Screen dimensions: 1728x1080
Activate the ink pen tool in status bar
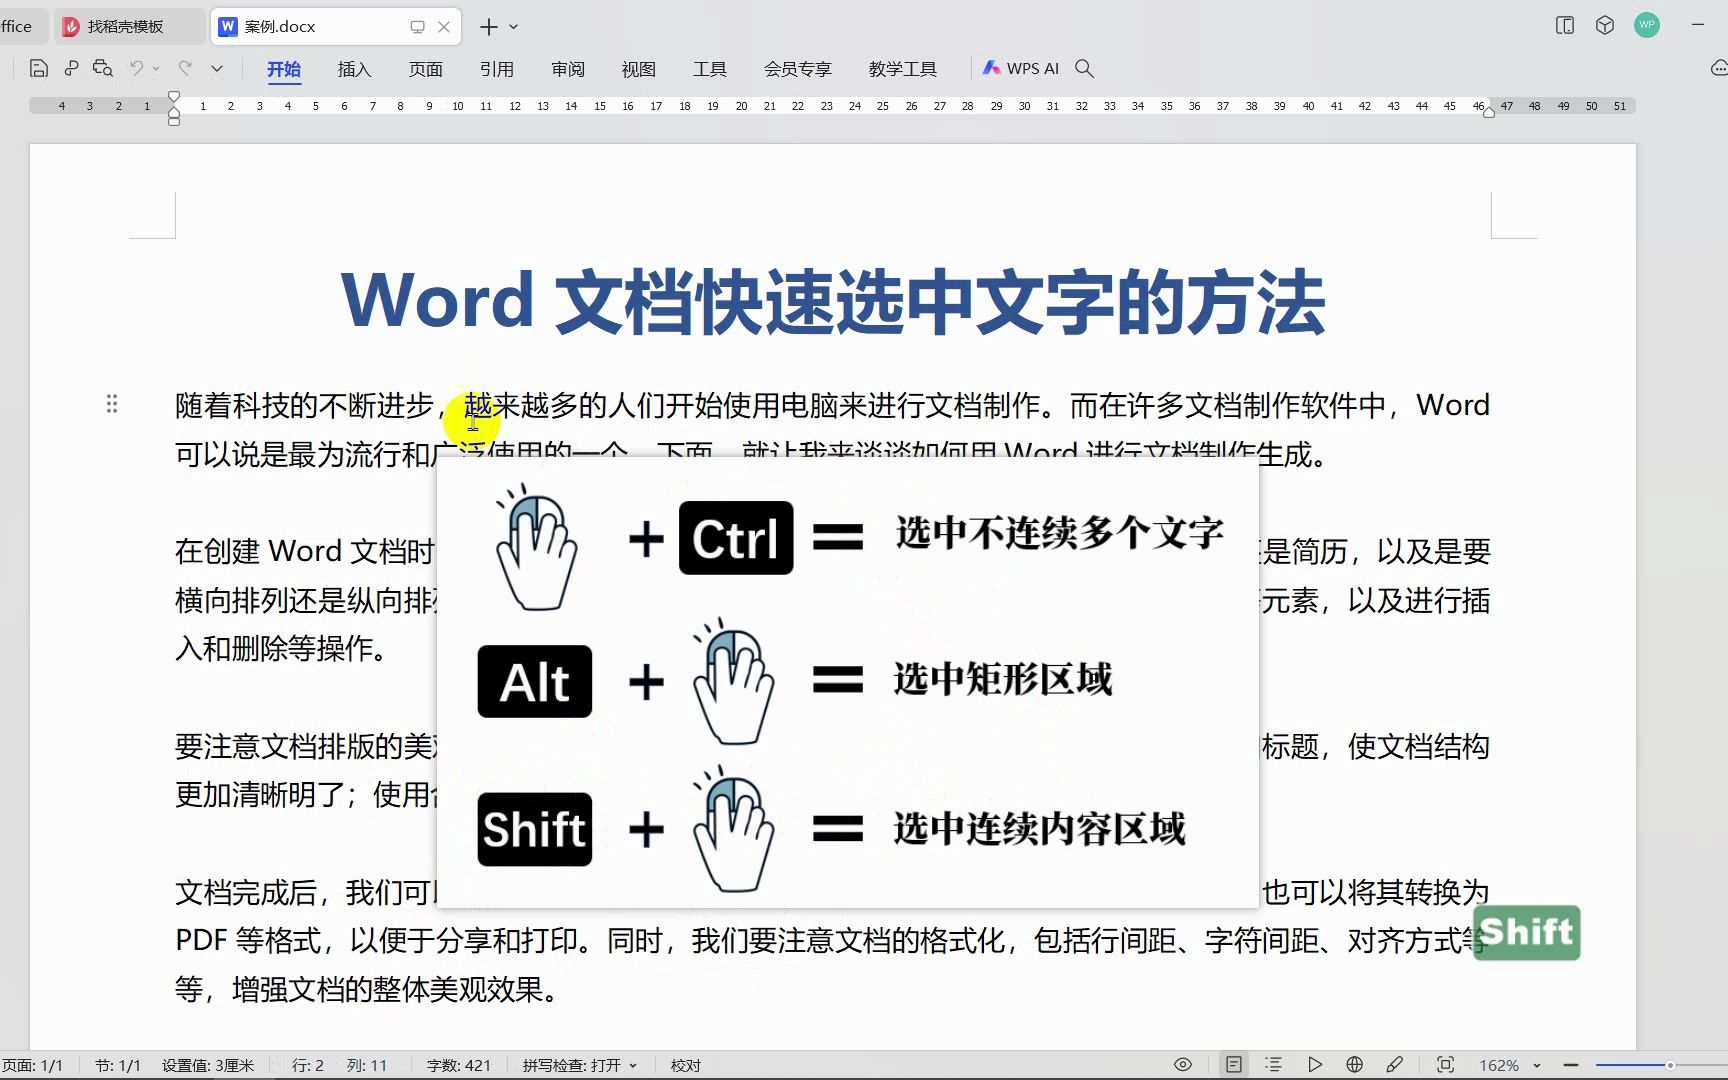tap(1396, 1065)
